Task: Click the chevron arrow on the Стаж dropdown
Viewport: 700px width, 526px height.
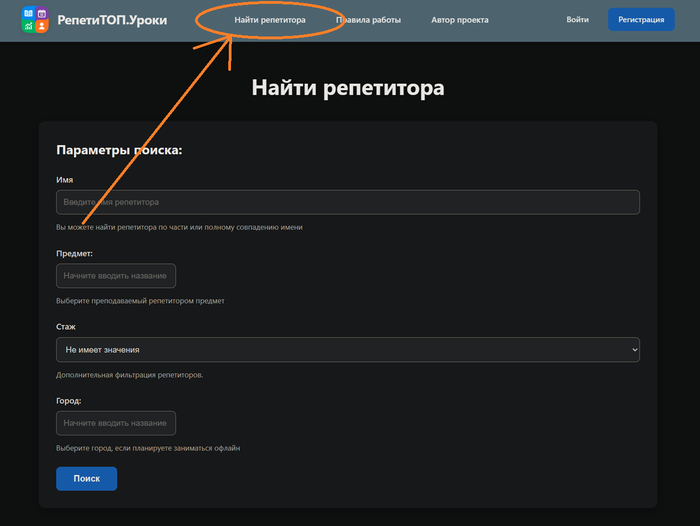Action: point(634,350)
